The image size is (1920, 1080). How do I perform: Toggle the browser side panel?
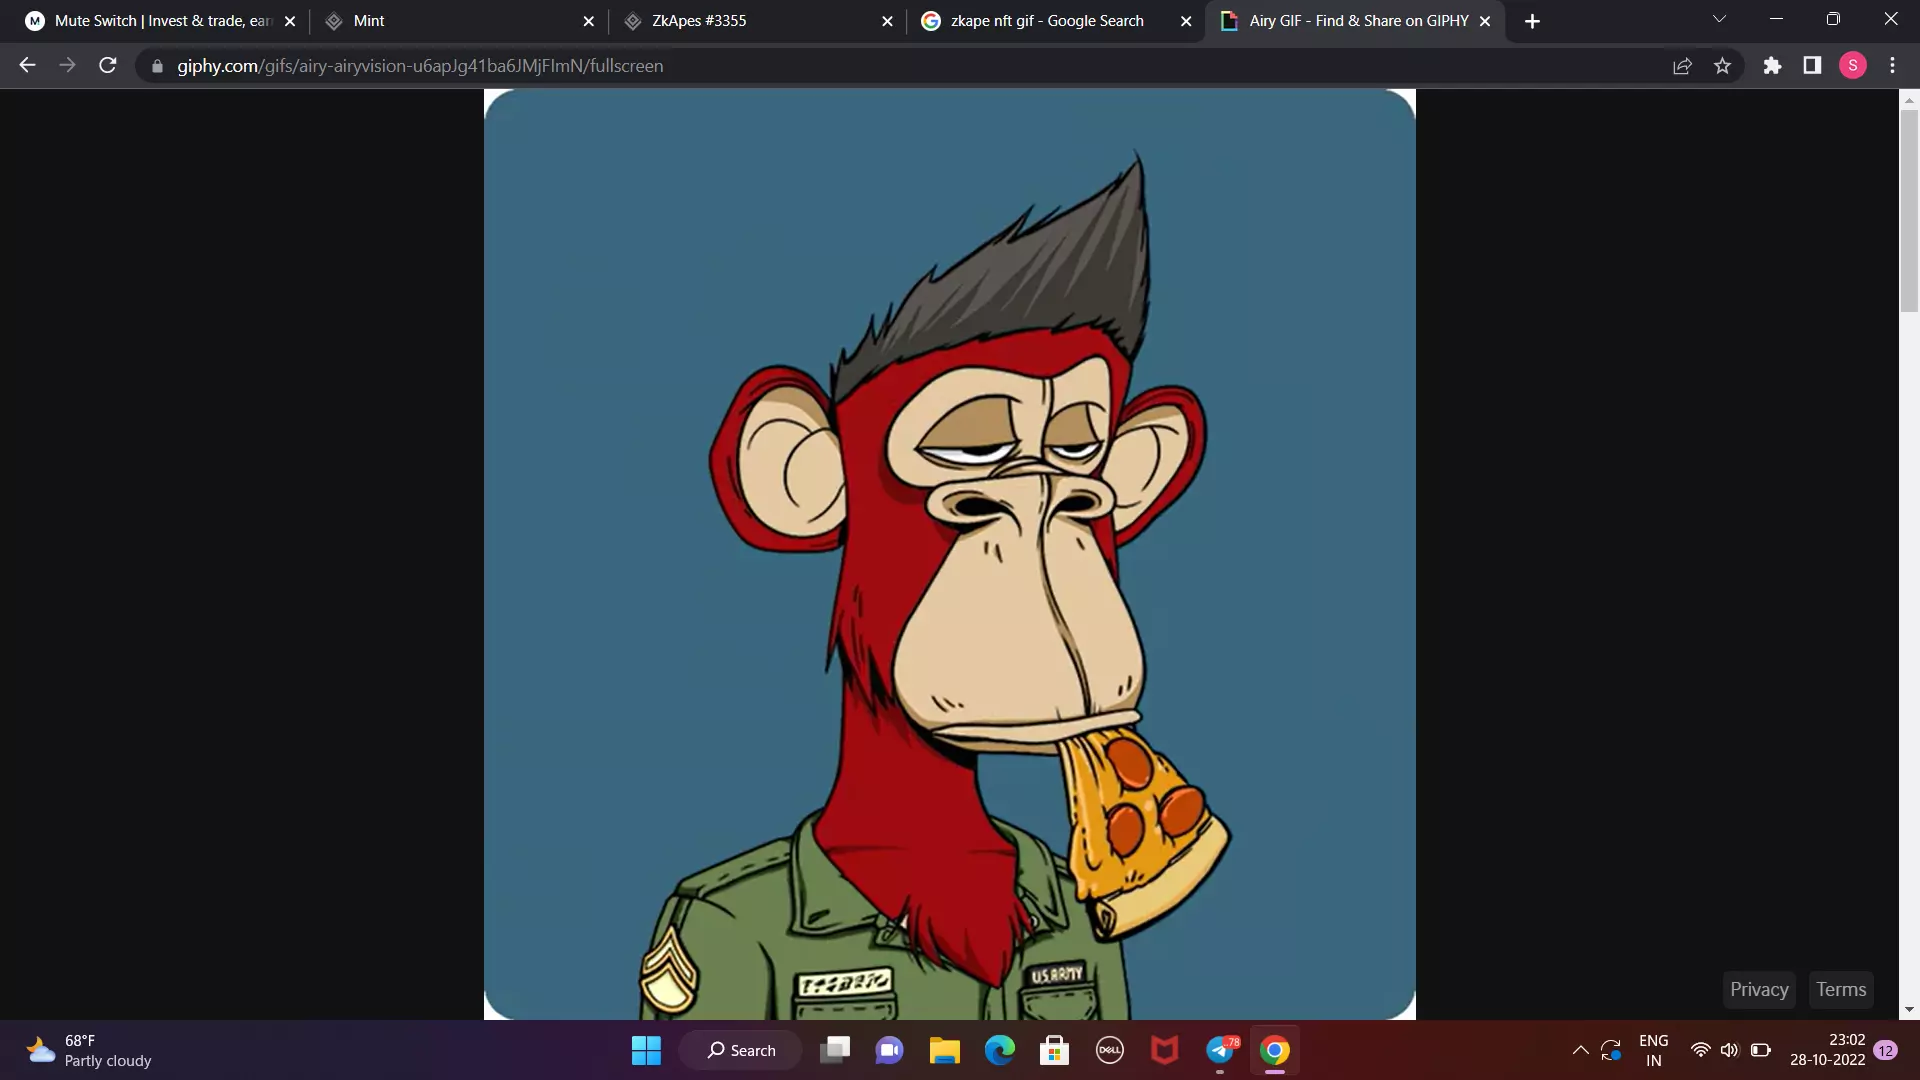[x=1812, y=66]
